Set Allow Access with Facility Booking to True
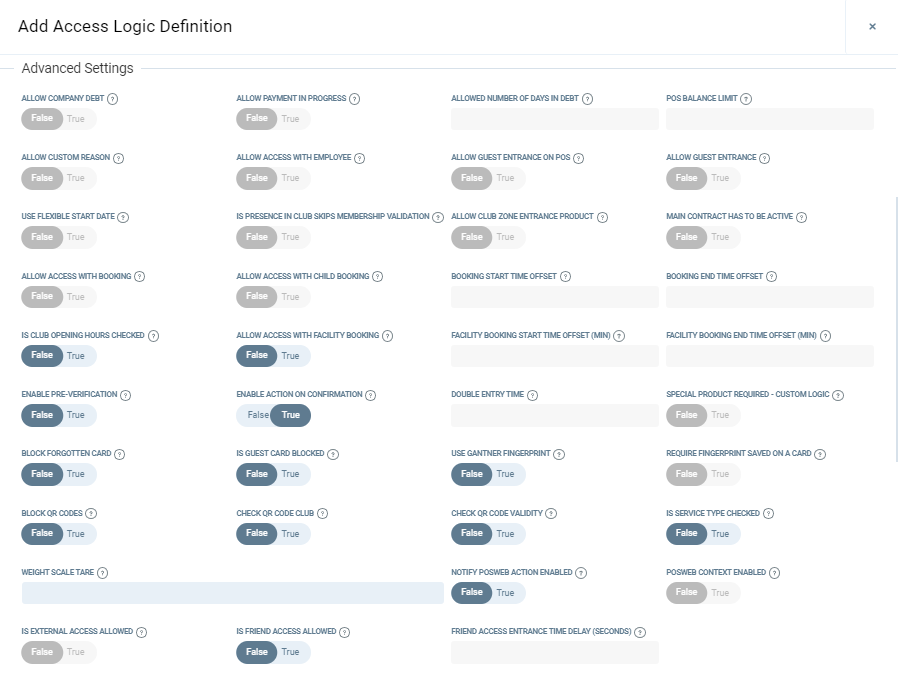The height and width of the screenshot is (682, 898). click(291, 356)
